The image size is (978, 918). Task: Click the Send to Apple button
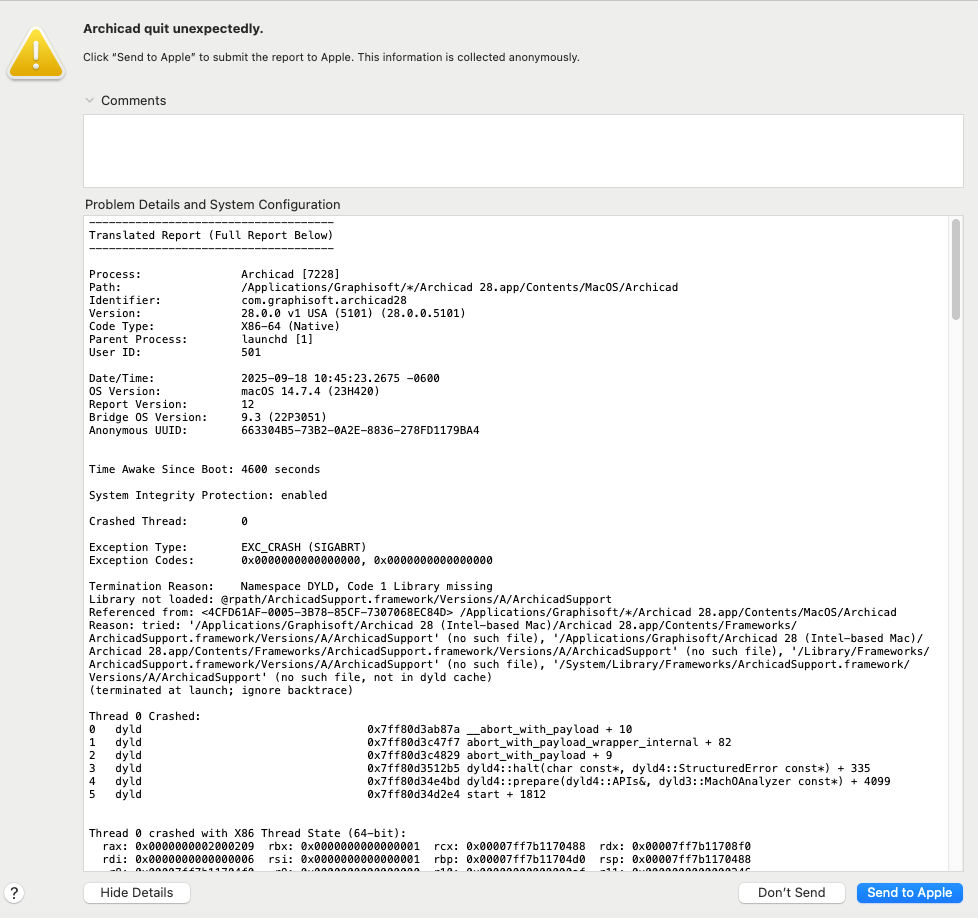(x=909, y=892)
